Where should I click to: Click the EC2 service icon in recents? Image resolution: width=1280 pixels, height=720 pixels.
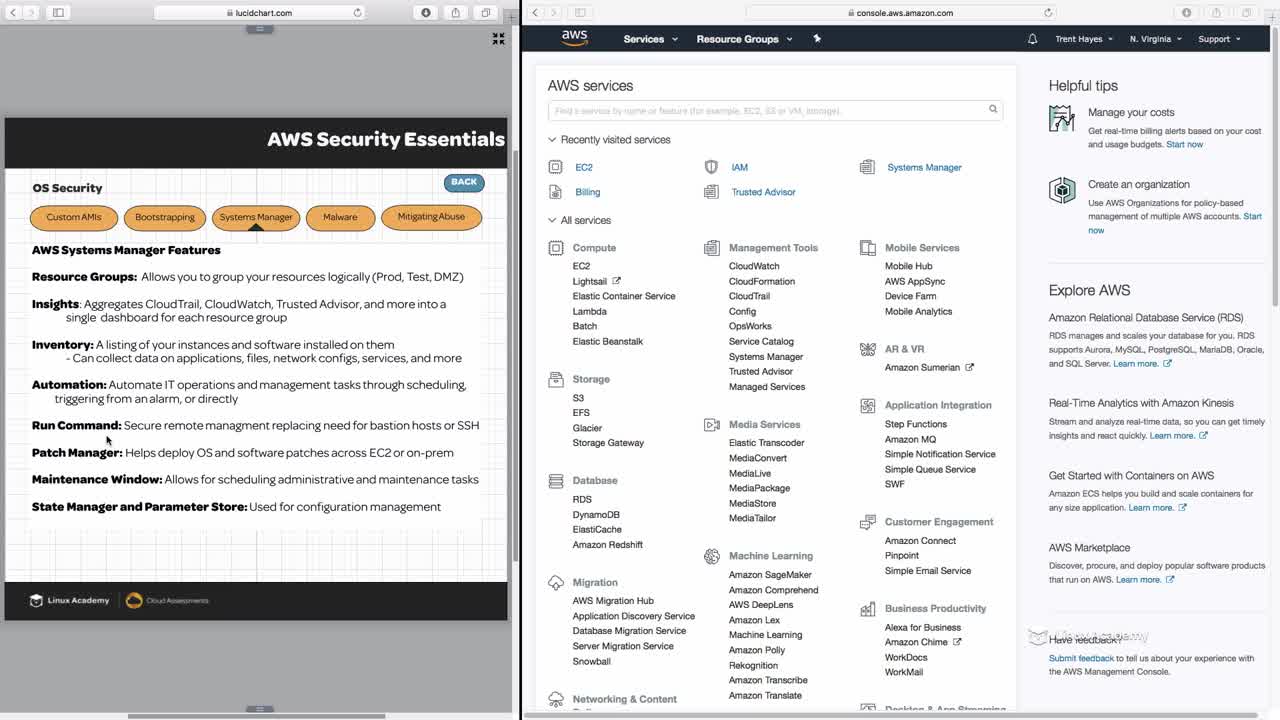(x=555, y=167)
